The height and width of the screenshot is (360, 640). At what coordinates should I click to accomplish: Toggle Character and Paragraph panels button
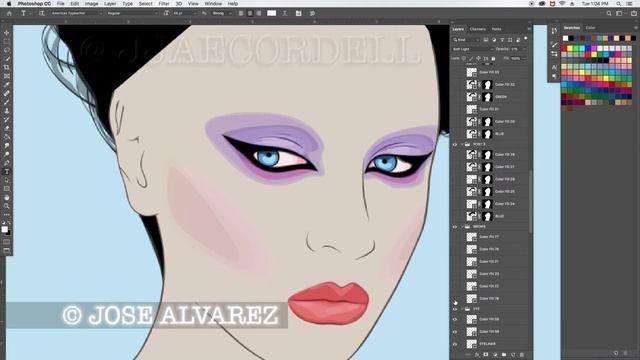tap(298, 13)
